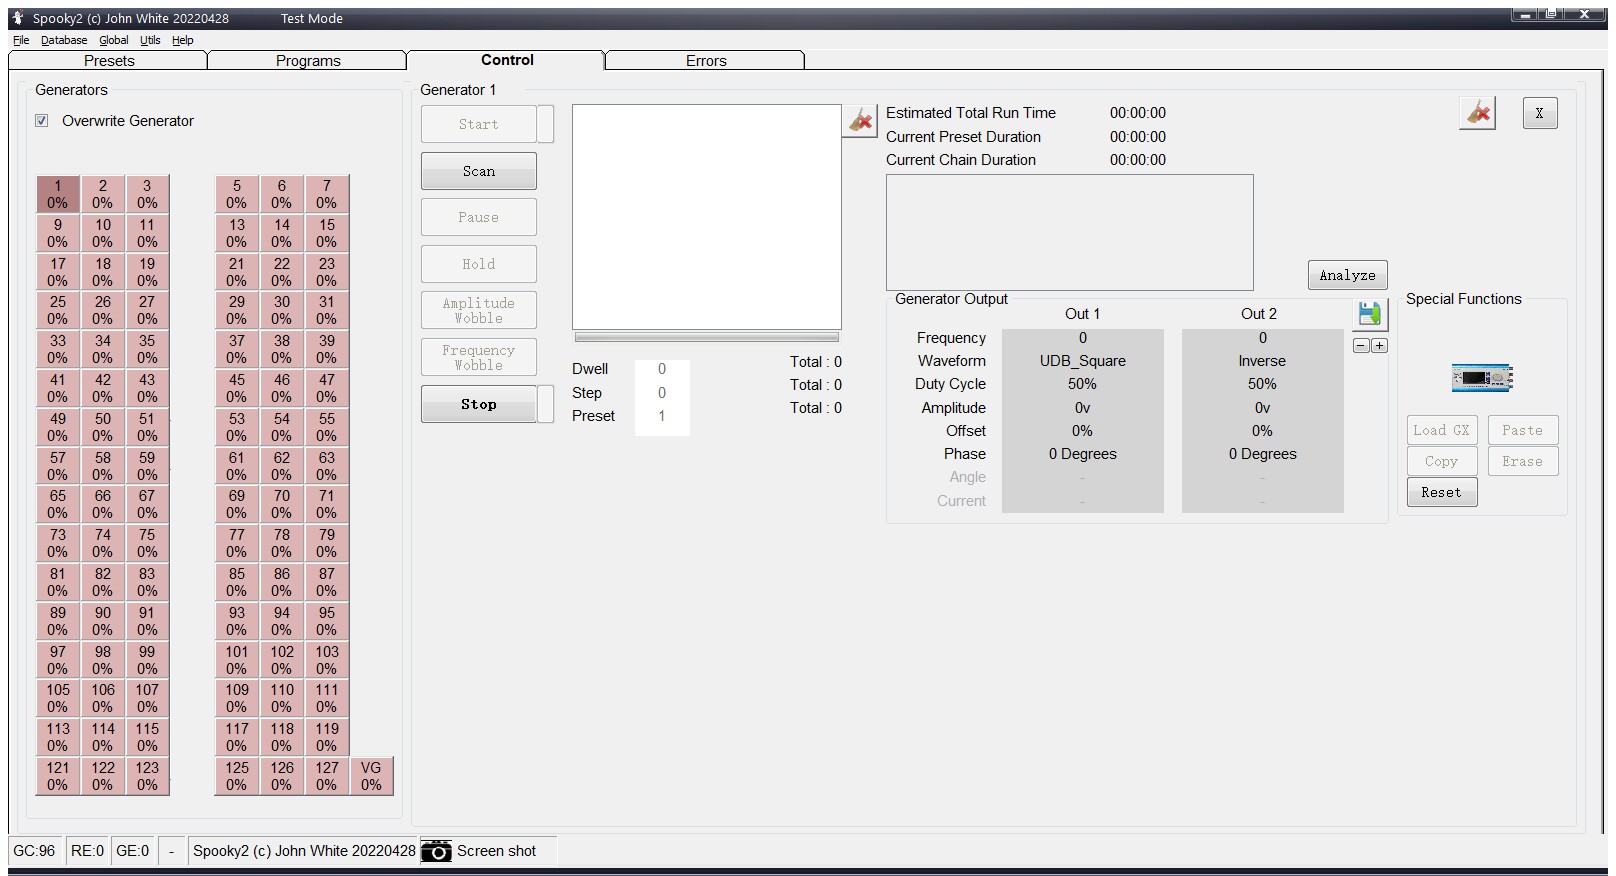
Task: Expand the Utils menu
Action: click(150, 40)
